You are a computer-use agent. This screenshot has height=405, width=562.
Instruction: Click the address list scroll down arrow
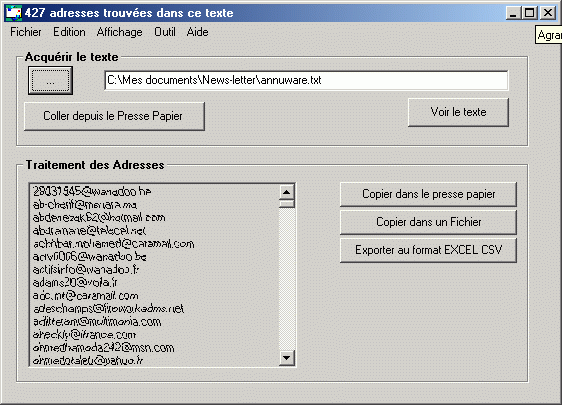pos(286,358)
